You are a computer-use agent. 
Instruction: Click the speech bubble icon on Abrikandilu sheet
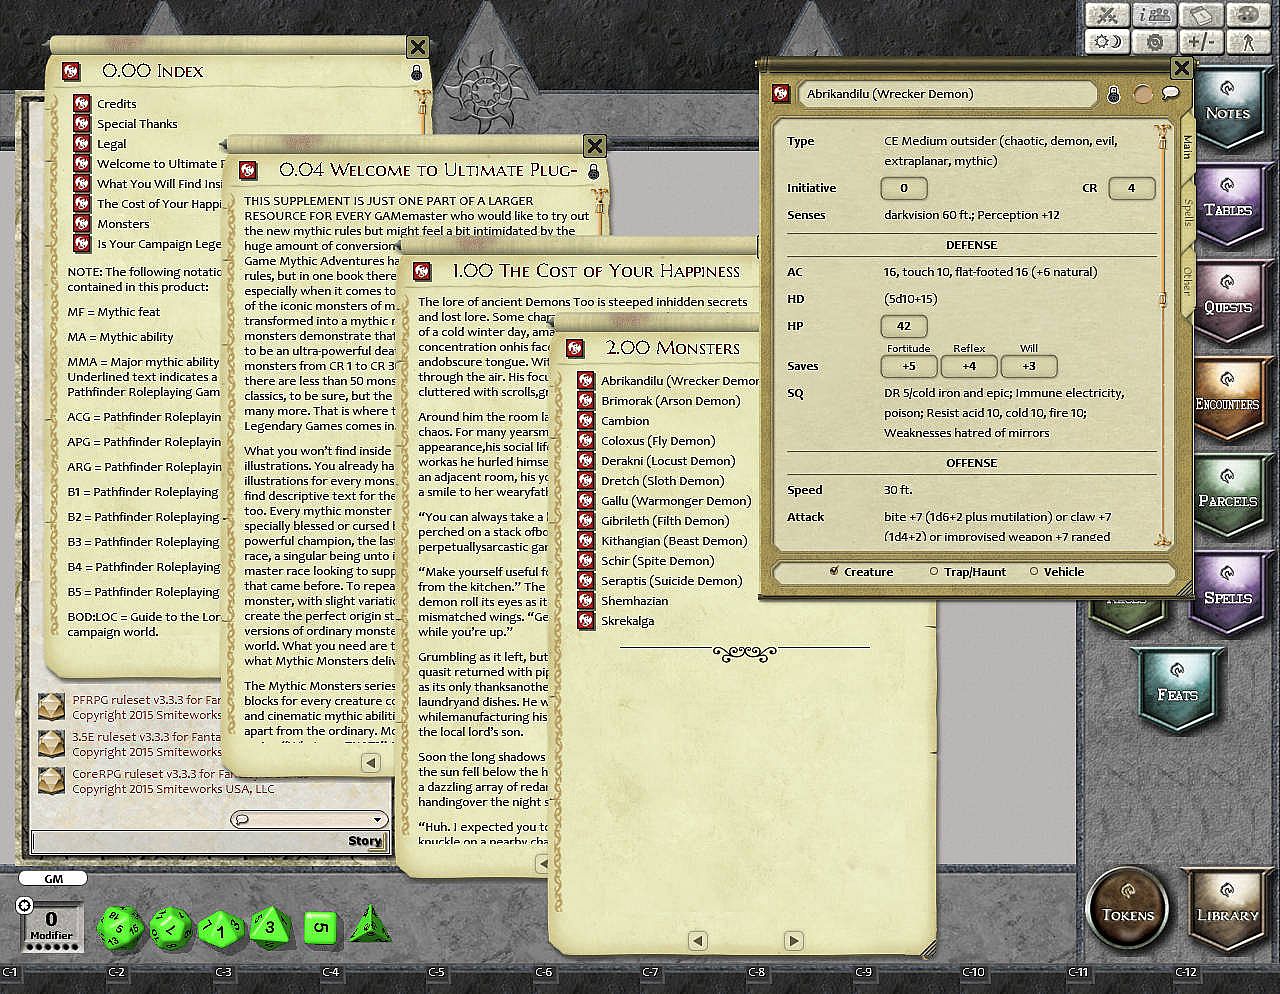pyautogui.click(x=1171, y=94)
